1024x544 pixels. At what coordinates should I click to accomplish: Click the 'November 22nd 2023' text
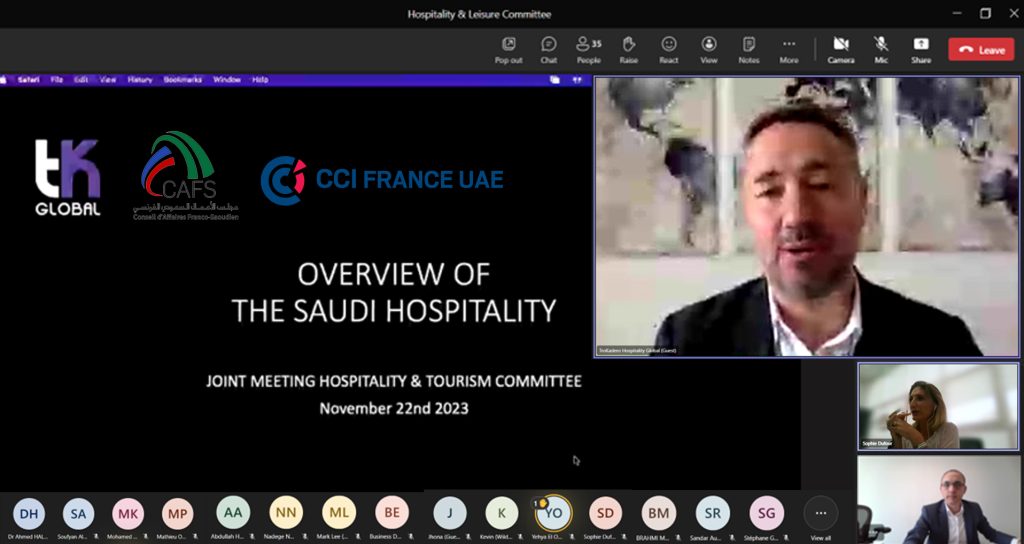pyautogui.click(x=394, y=408)
